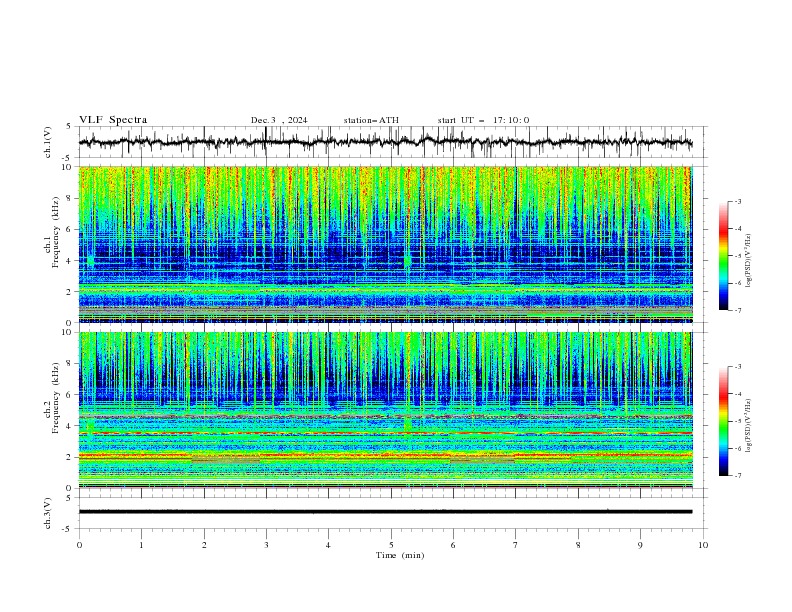The height and width of the screenshot is (612, 792).
Task: Click time axis tick label '0'
Action: click(x=79, y=545)
